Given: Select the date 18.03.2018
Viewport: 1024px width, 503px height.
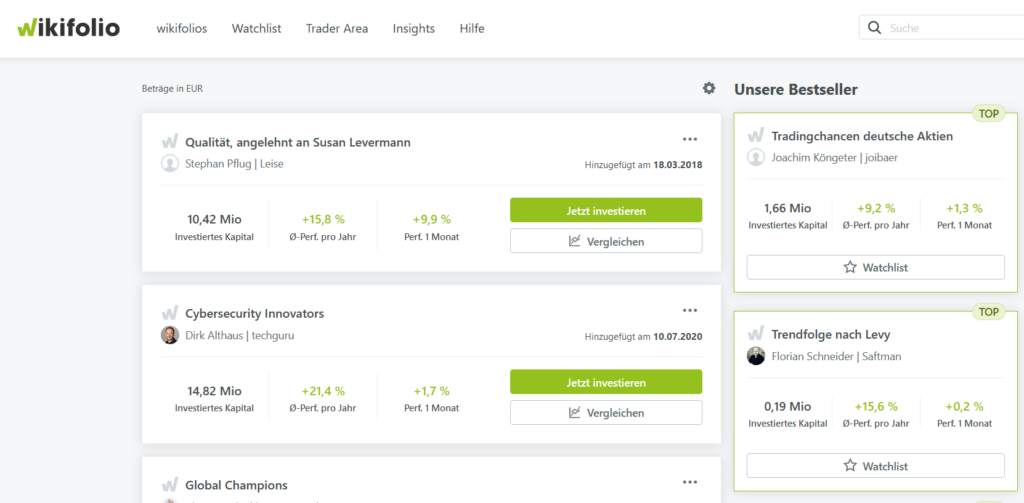Looking at the screenshot, I should click(x=678, y=165).
